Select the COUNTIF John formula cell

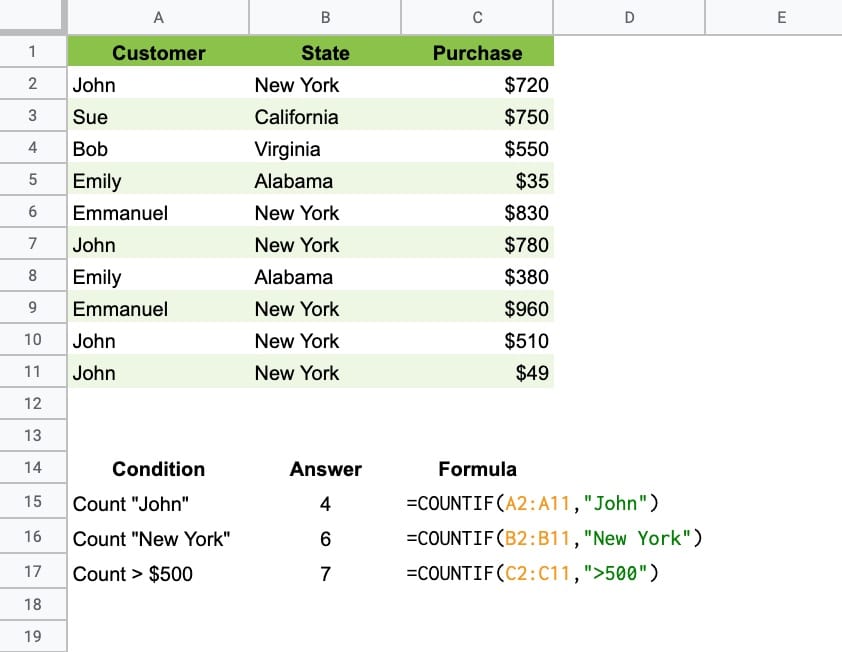pyautogui.click(x=477, y=503)
